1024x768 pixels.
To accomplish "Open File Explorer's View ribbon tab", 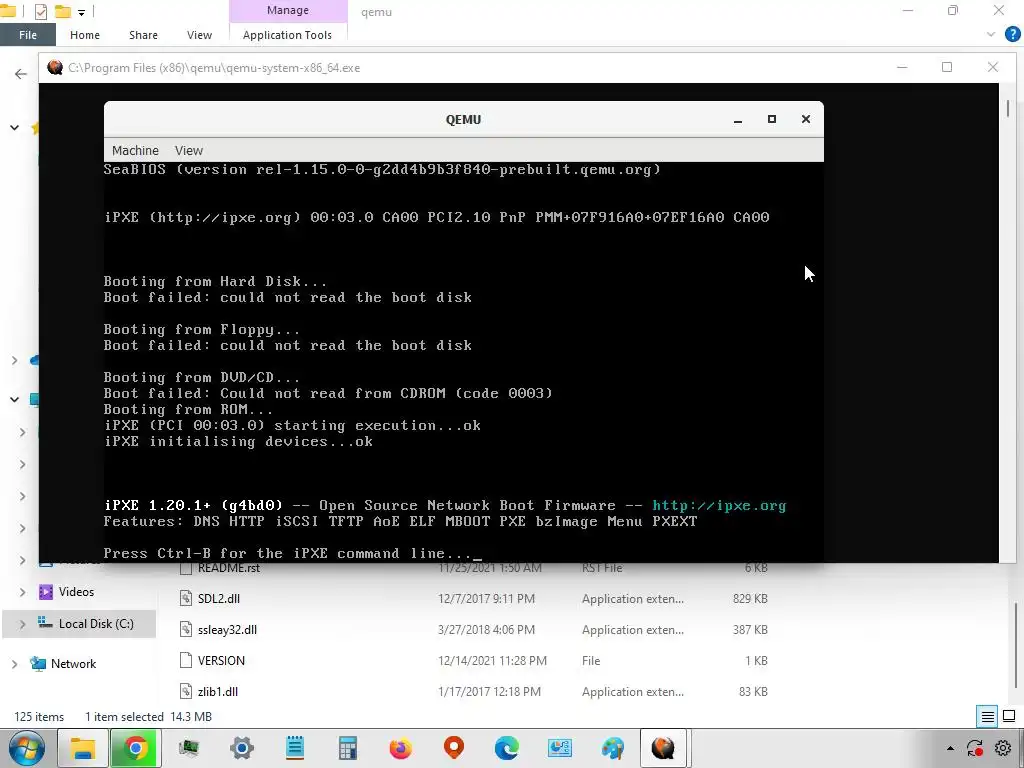I will 199,35.
